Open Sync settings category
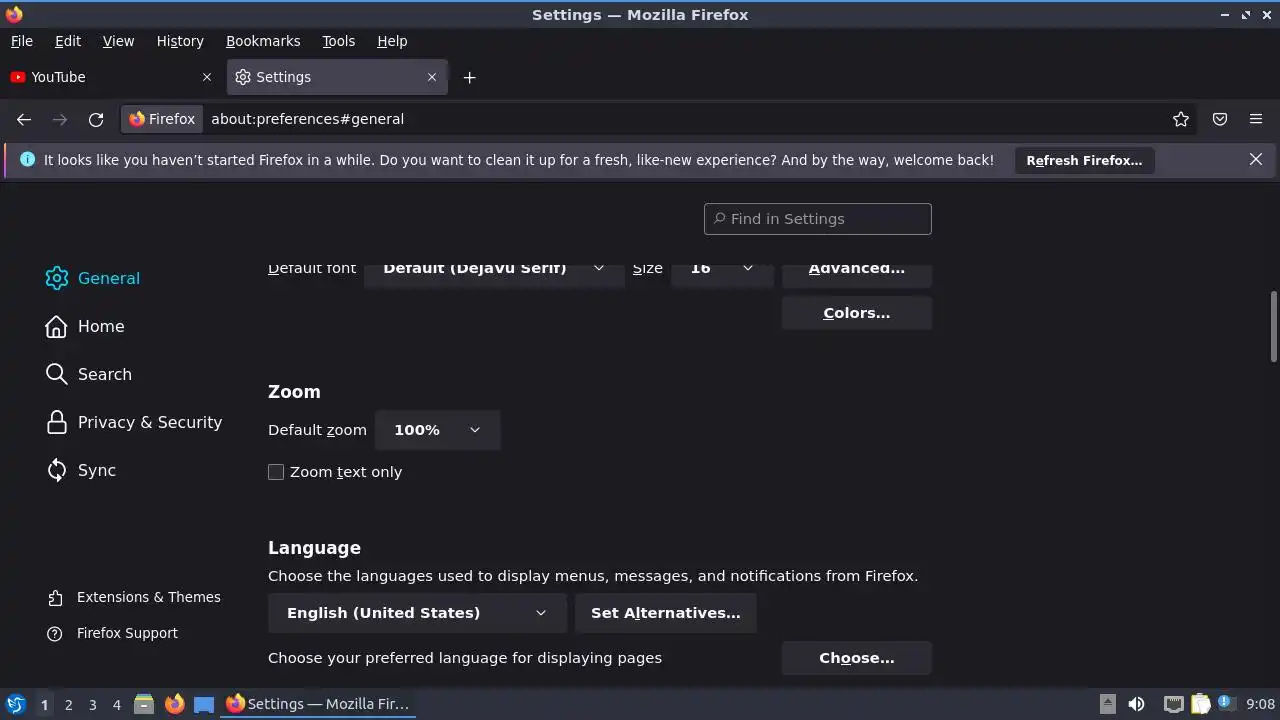This screenshot has height=720, width=1280. point(81,470)
